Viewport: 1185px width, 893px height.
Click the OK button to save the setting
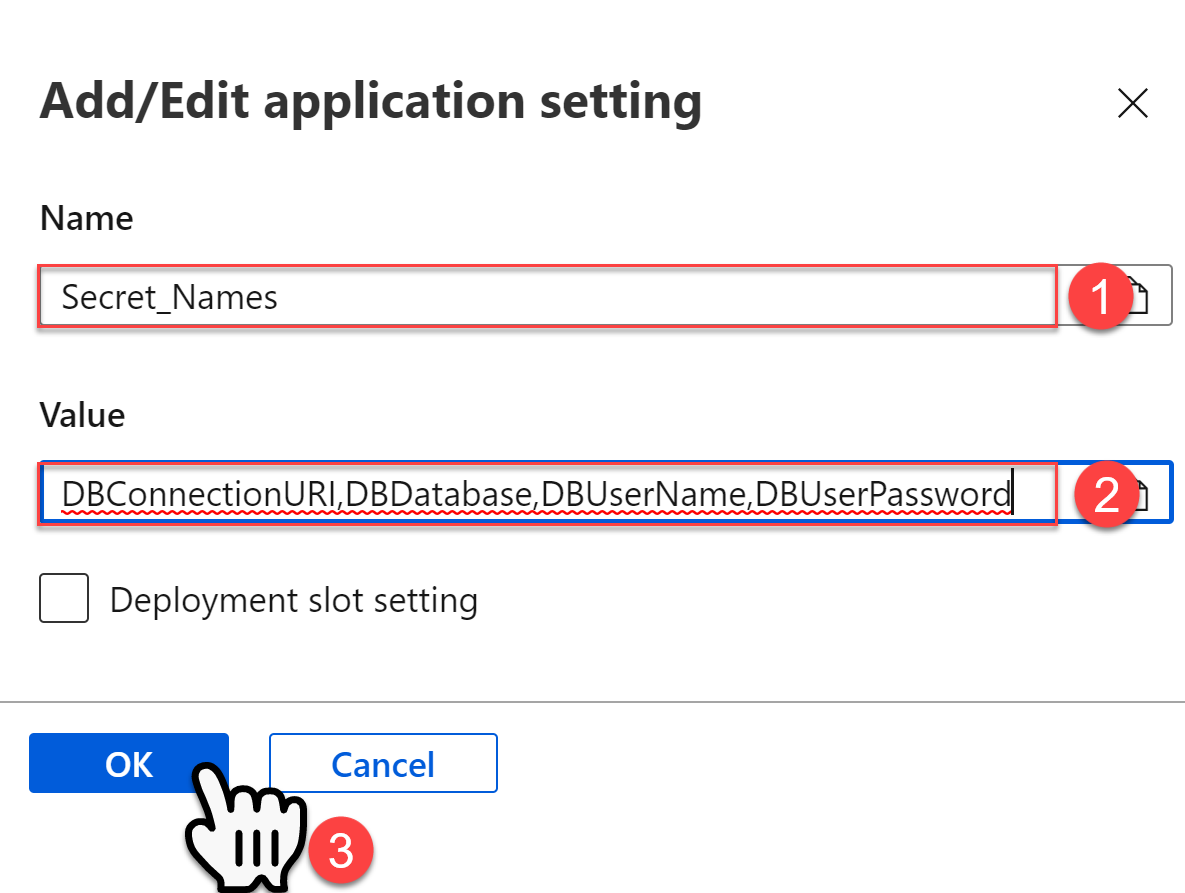pos(128,763)
